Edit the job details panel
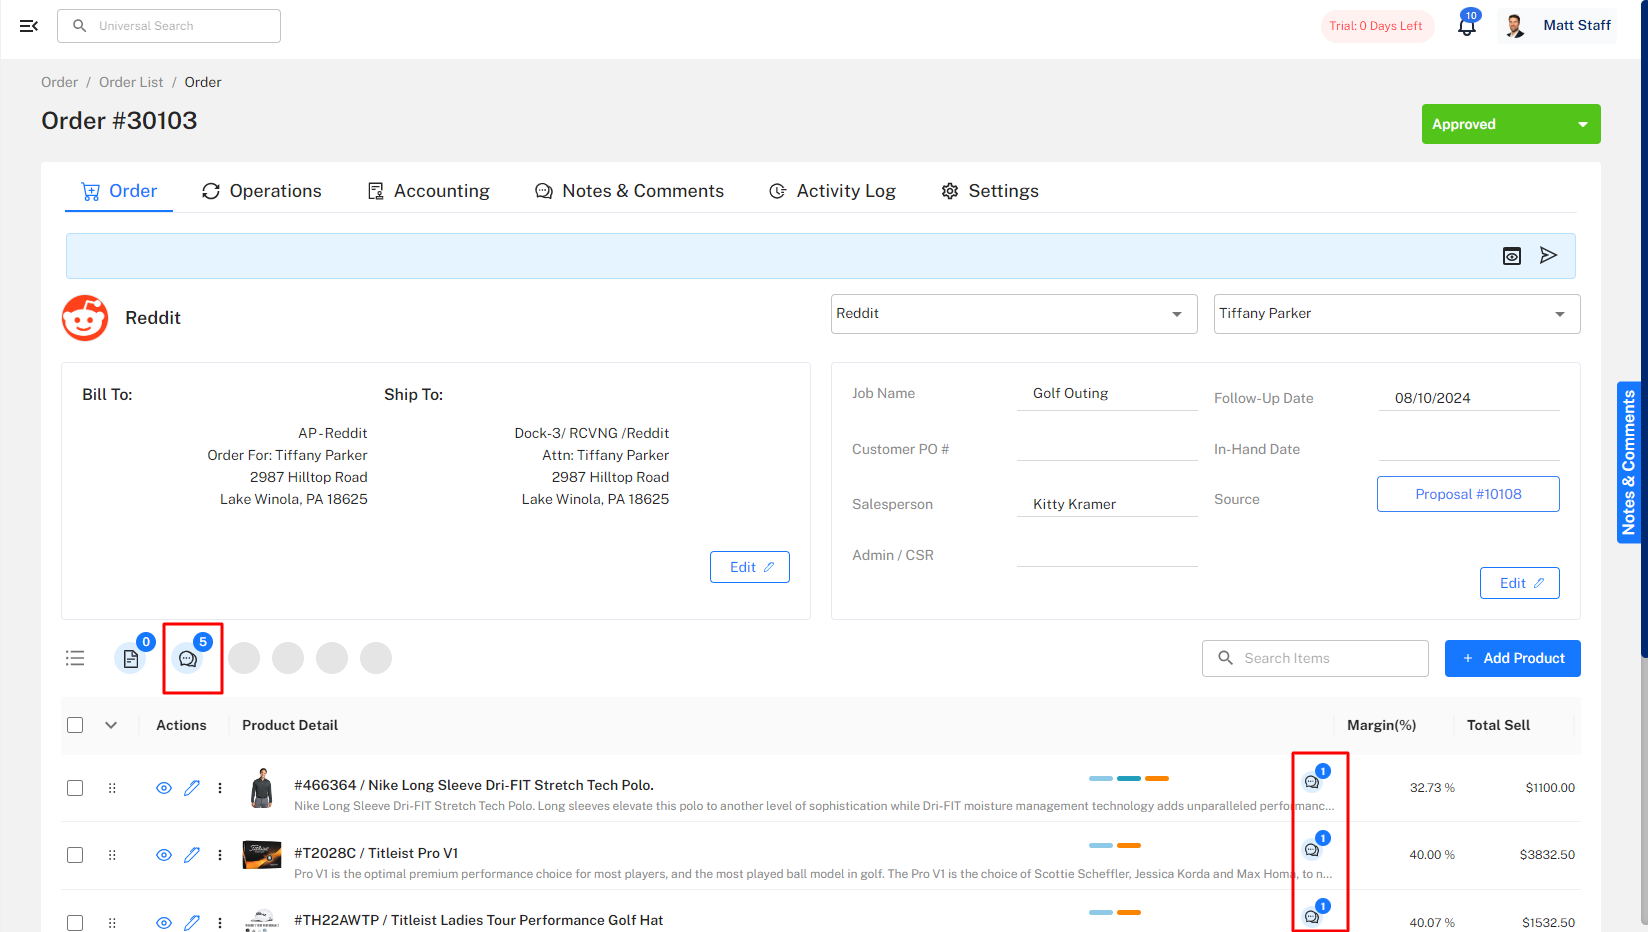 tap(1520, 583)
